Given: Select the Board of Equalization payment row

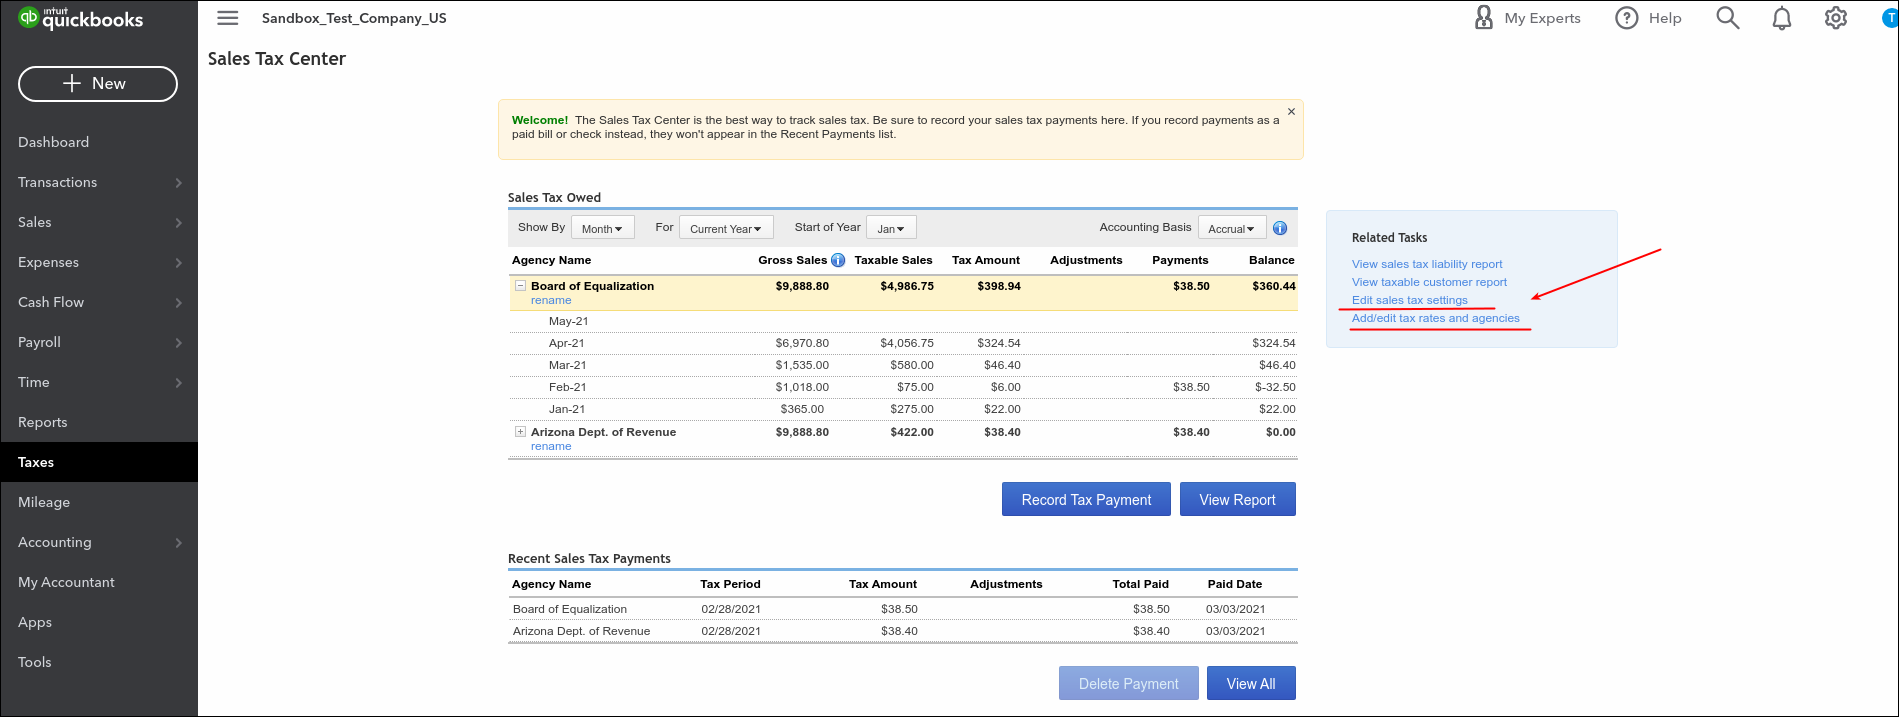Looking at the screenshot, I should click(x=902, y=609).
